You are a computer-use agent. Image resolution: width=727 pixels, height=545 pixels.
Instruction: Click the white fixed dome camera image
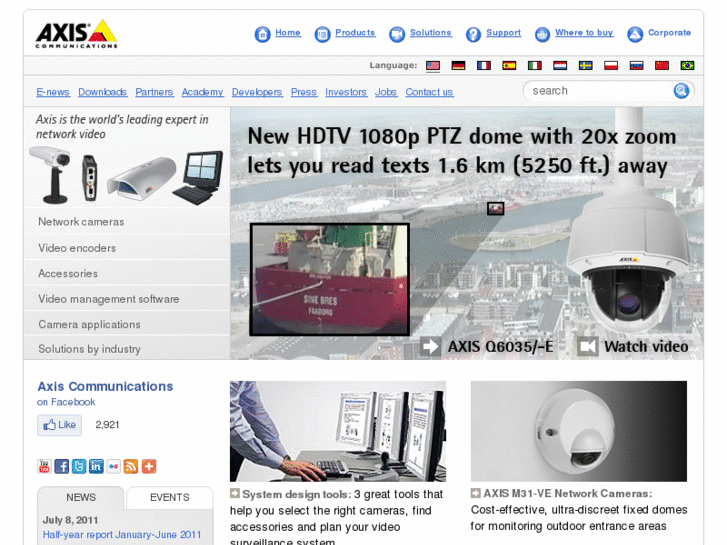[579, 431]
